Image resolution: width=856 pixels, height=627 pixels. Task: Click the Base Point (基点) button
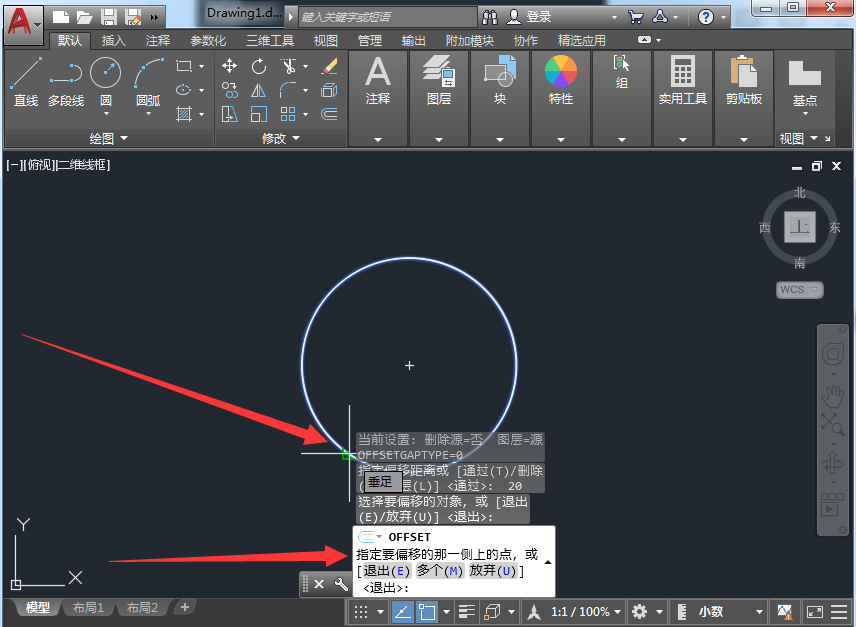click(x=805, y=82)
